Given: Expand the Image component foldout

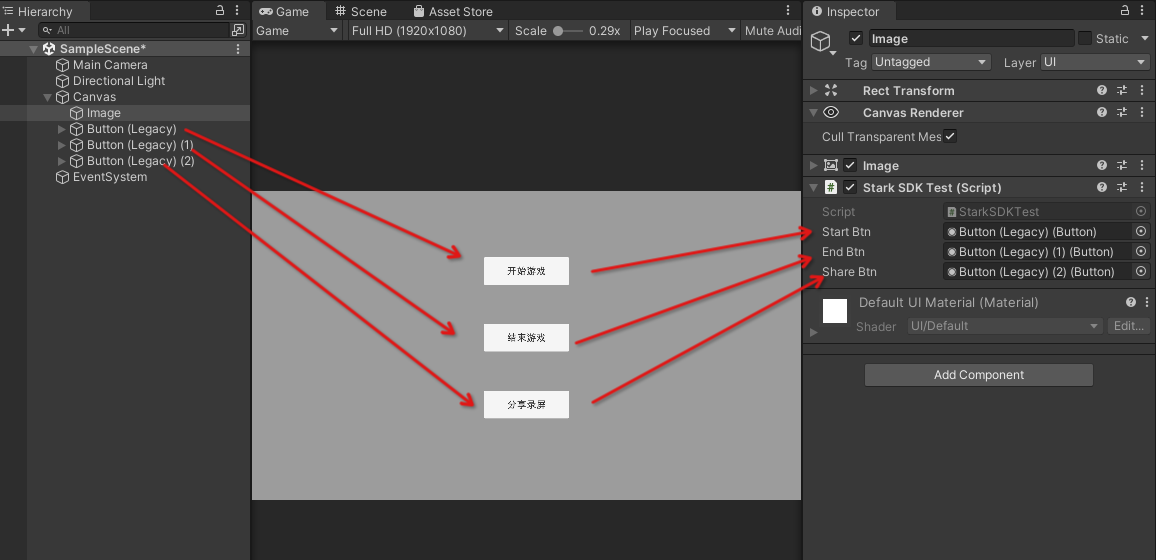Looking at the screenshot, I should (813, 166).
